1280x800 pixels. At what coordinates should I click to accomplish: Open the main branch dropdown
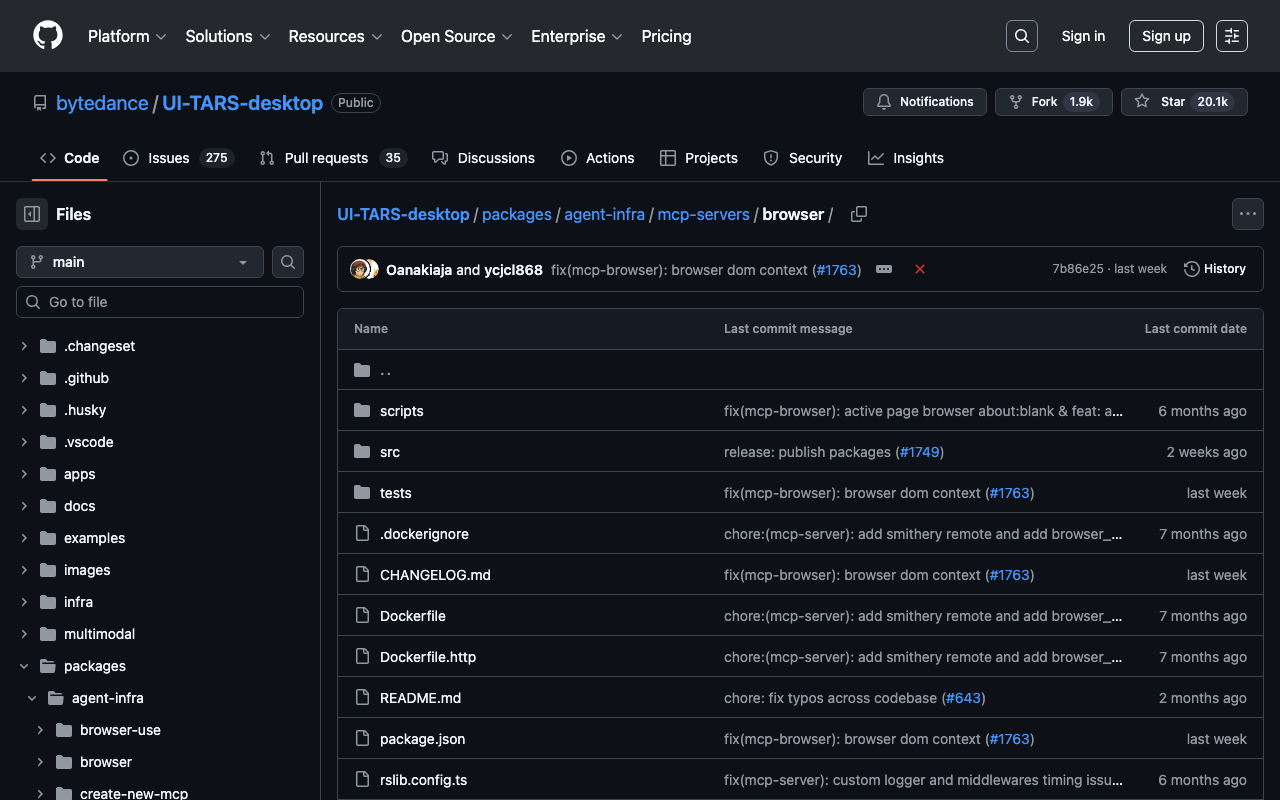140,262
